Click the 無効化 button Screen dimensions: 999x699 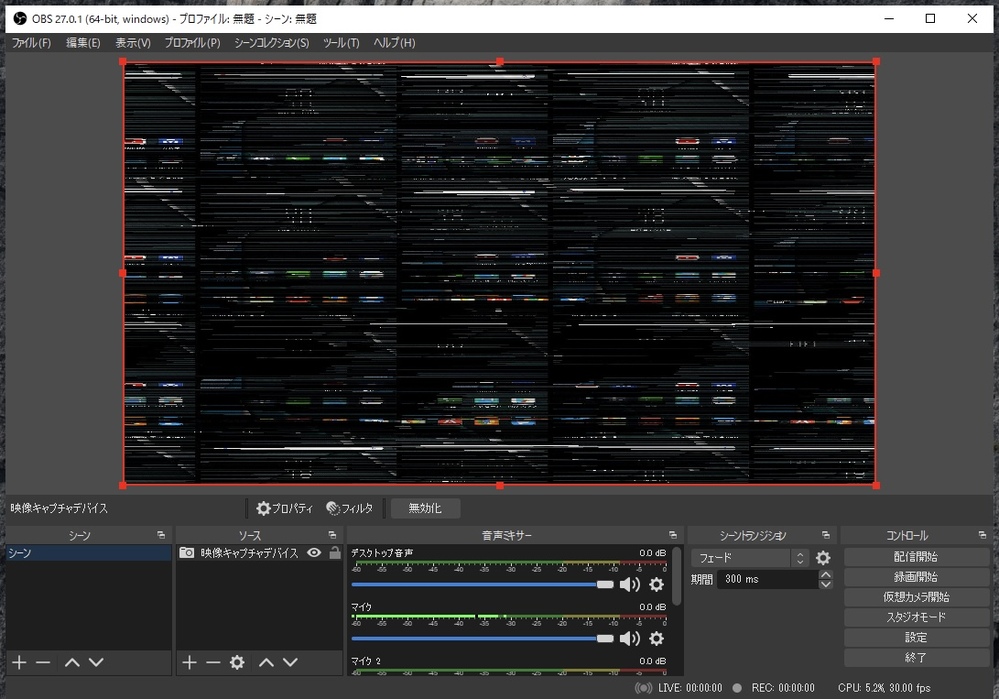[425, 508]
